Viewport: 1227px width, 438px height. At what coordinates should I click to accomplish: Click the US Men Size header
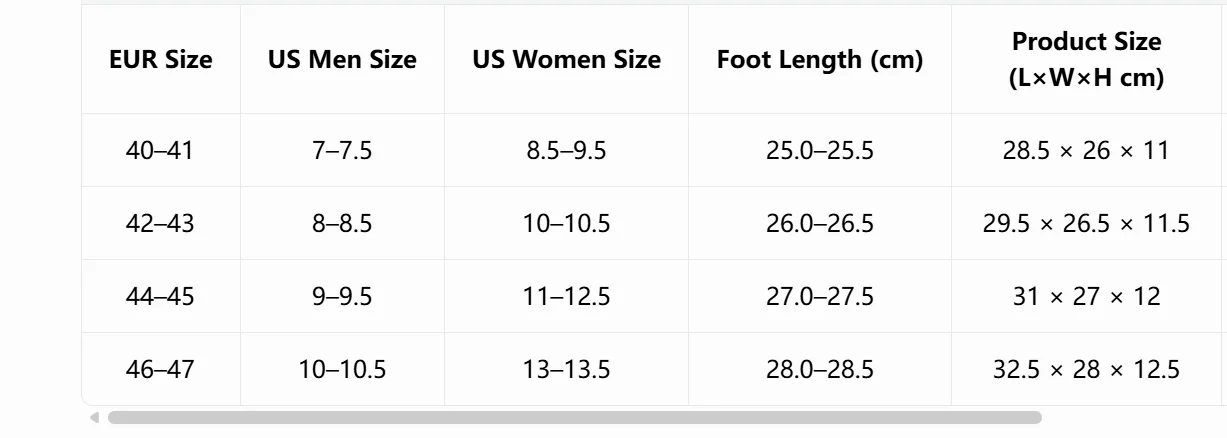click(342, 60)
